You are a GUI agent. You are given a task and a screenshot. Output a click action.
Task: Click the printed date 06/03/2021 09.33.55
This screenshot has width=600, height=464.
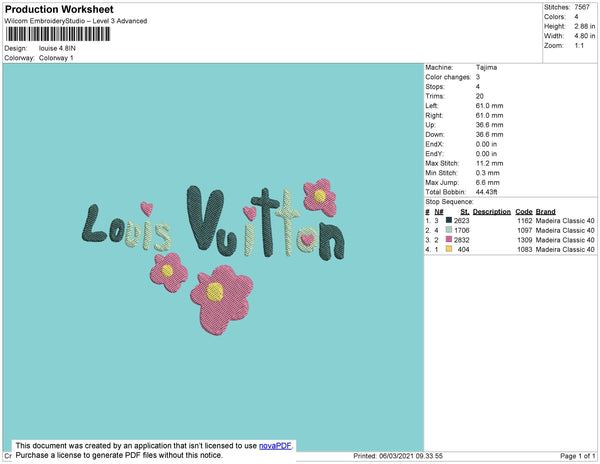[411, 456]
